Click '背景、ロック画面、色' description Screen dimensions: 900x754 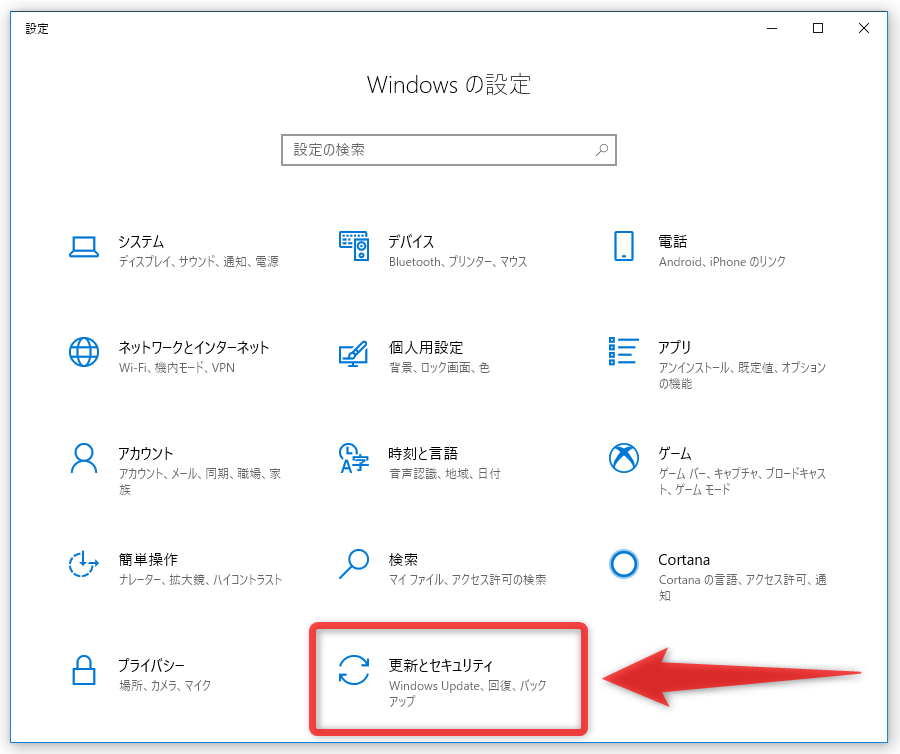[x=439, y=368]
